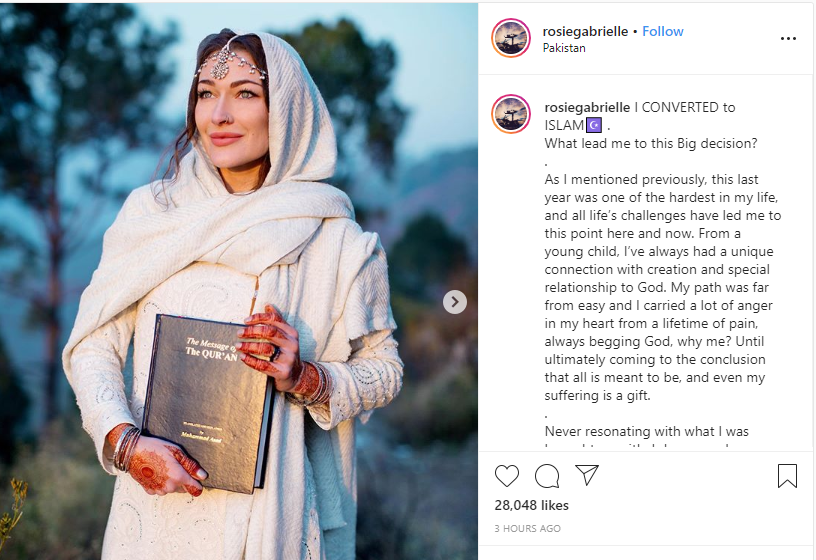Click the 'Never resonating with what I was' line

(x=646, y=431)
